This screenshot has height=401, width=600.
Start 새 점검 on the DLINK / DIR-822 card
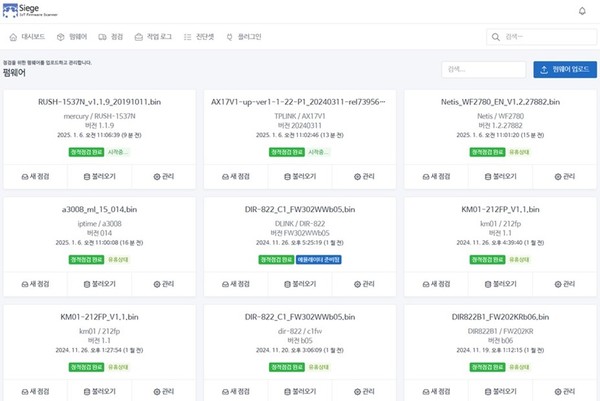(x=236, y=284)
